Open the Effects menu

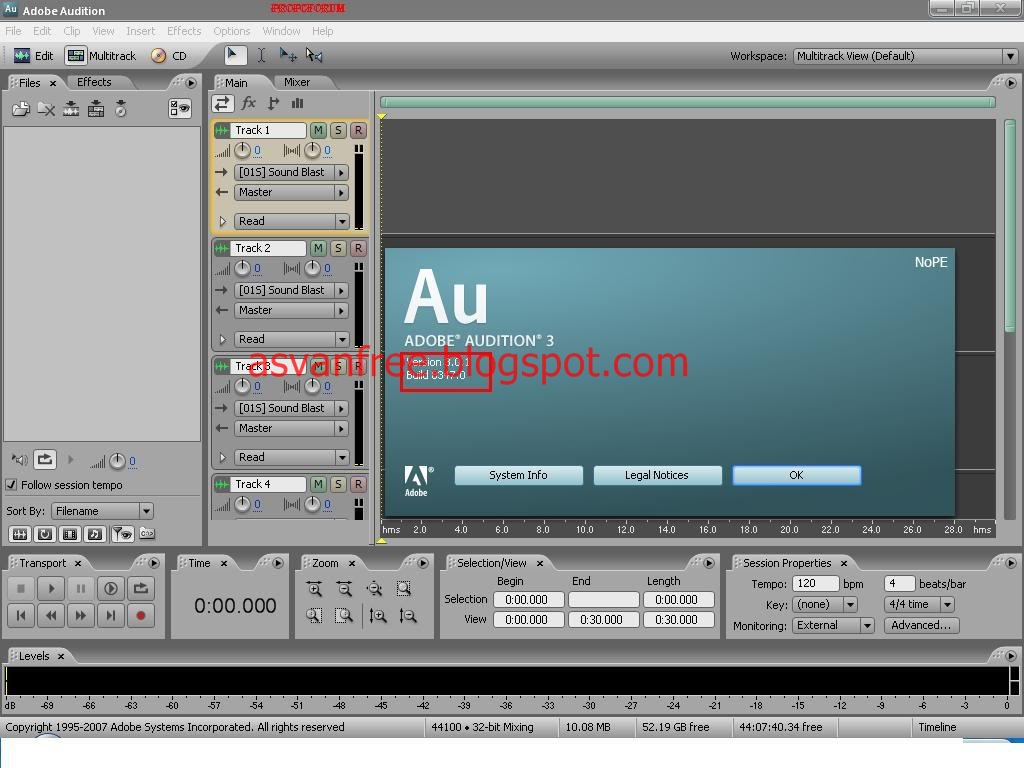click(x=184, y=31)
